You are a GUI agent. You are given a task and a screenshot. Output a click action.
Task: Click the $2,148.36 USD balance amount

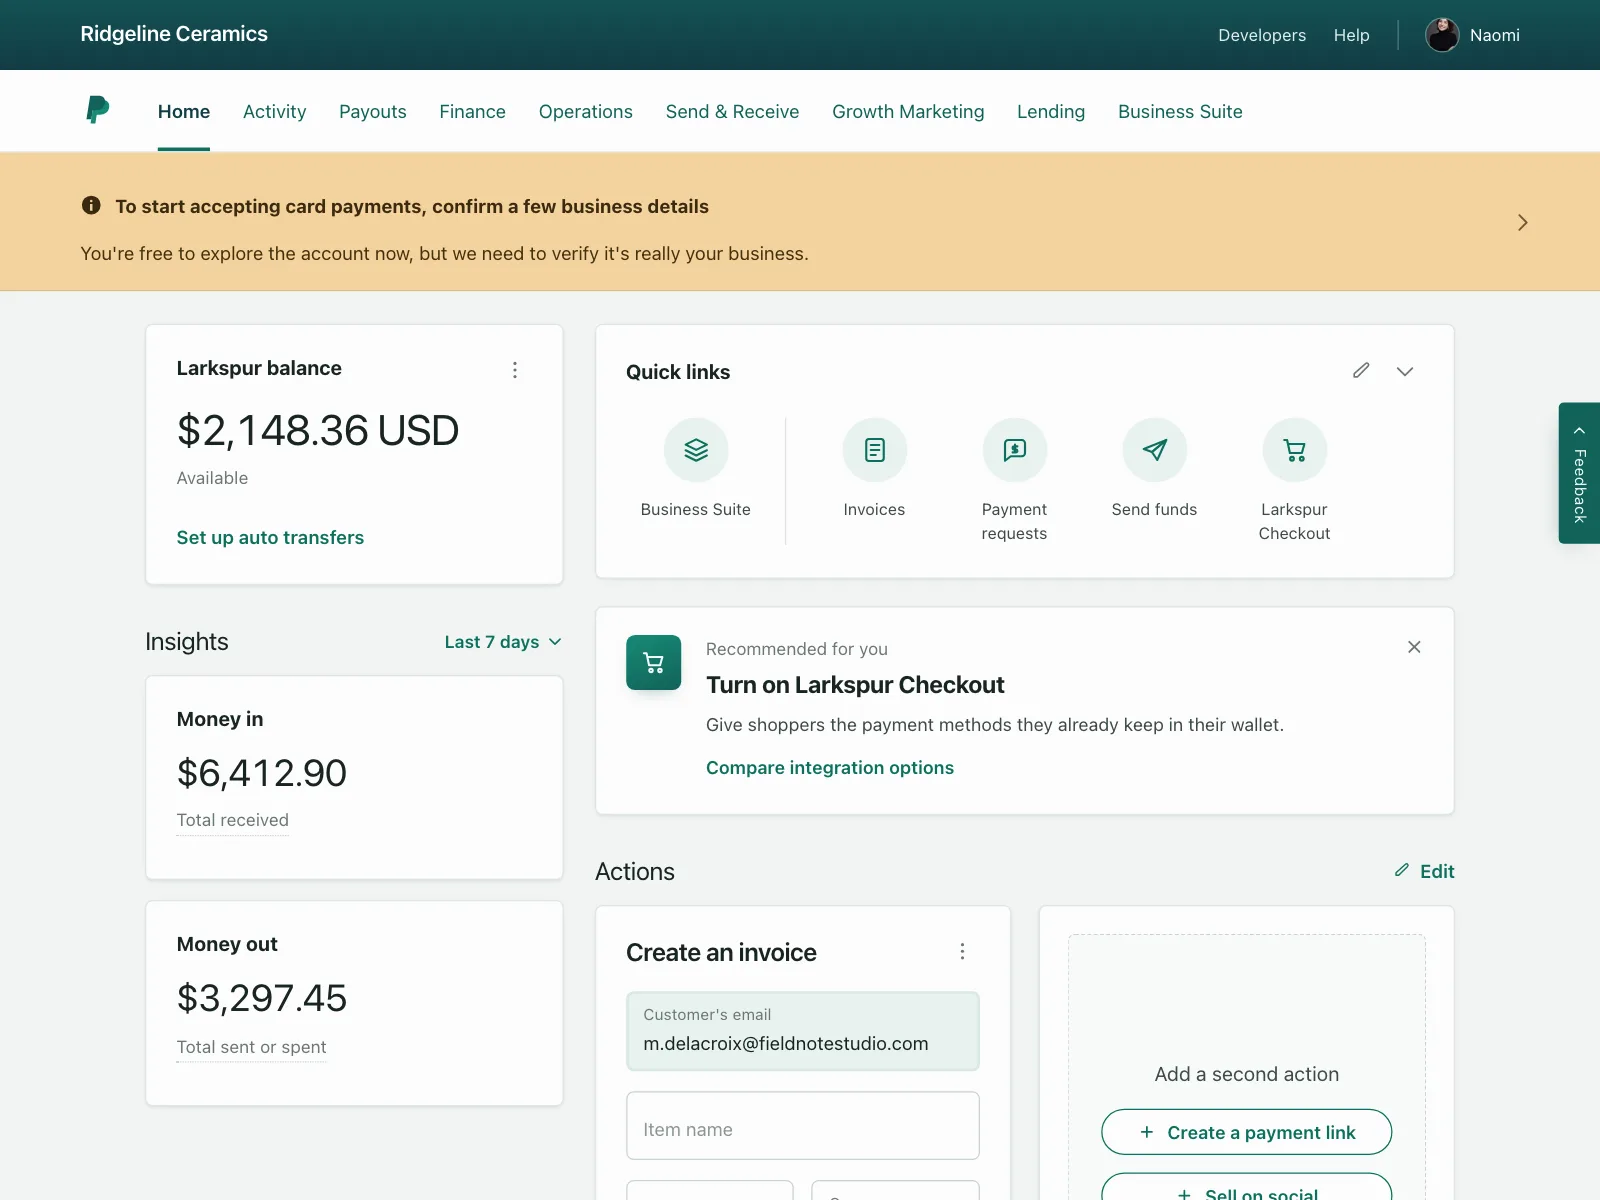click(x=318, y=431)
